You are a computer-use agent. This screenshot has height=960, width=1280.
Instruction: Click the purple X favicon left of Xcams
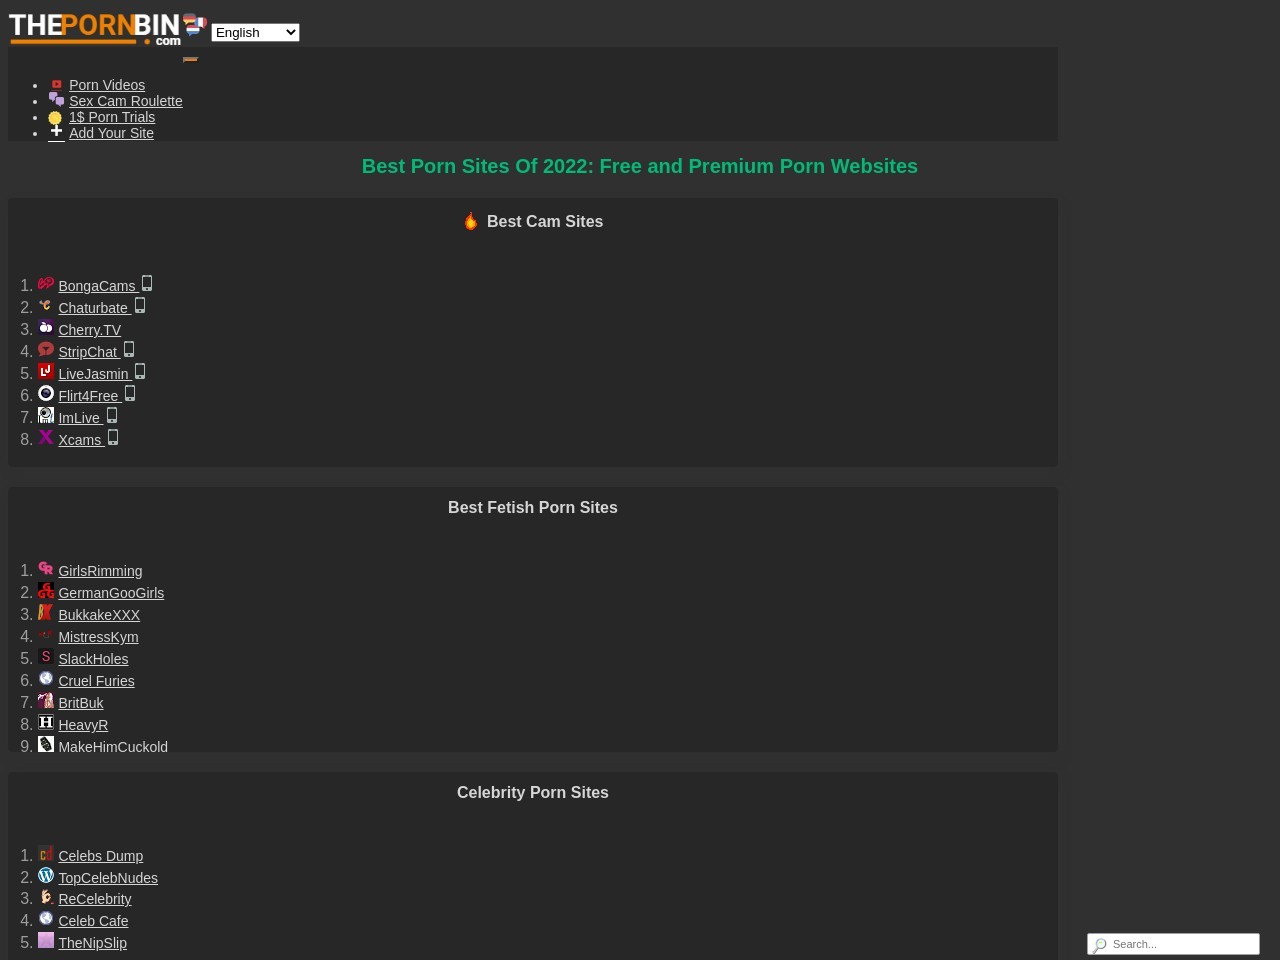click(x=46, y=437)
